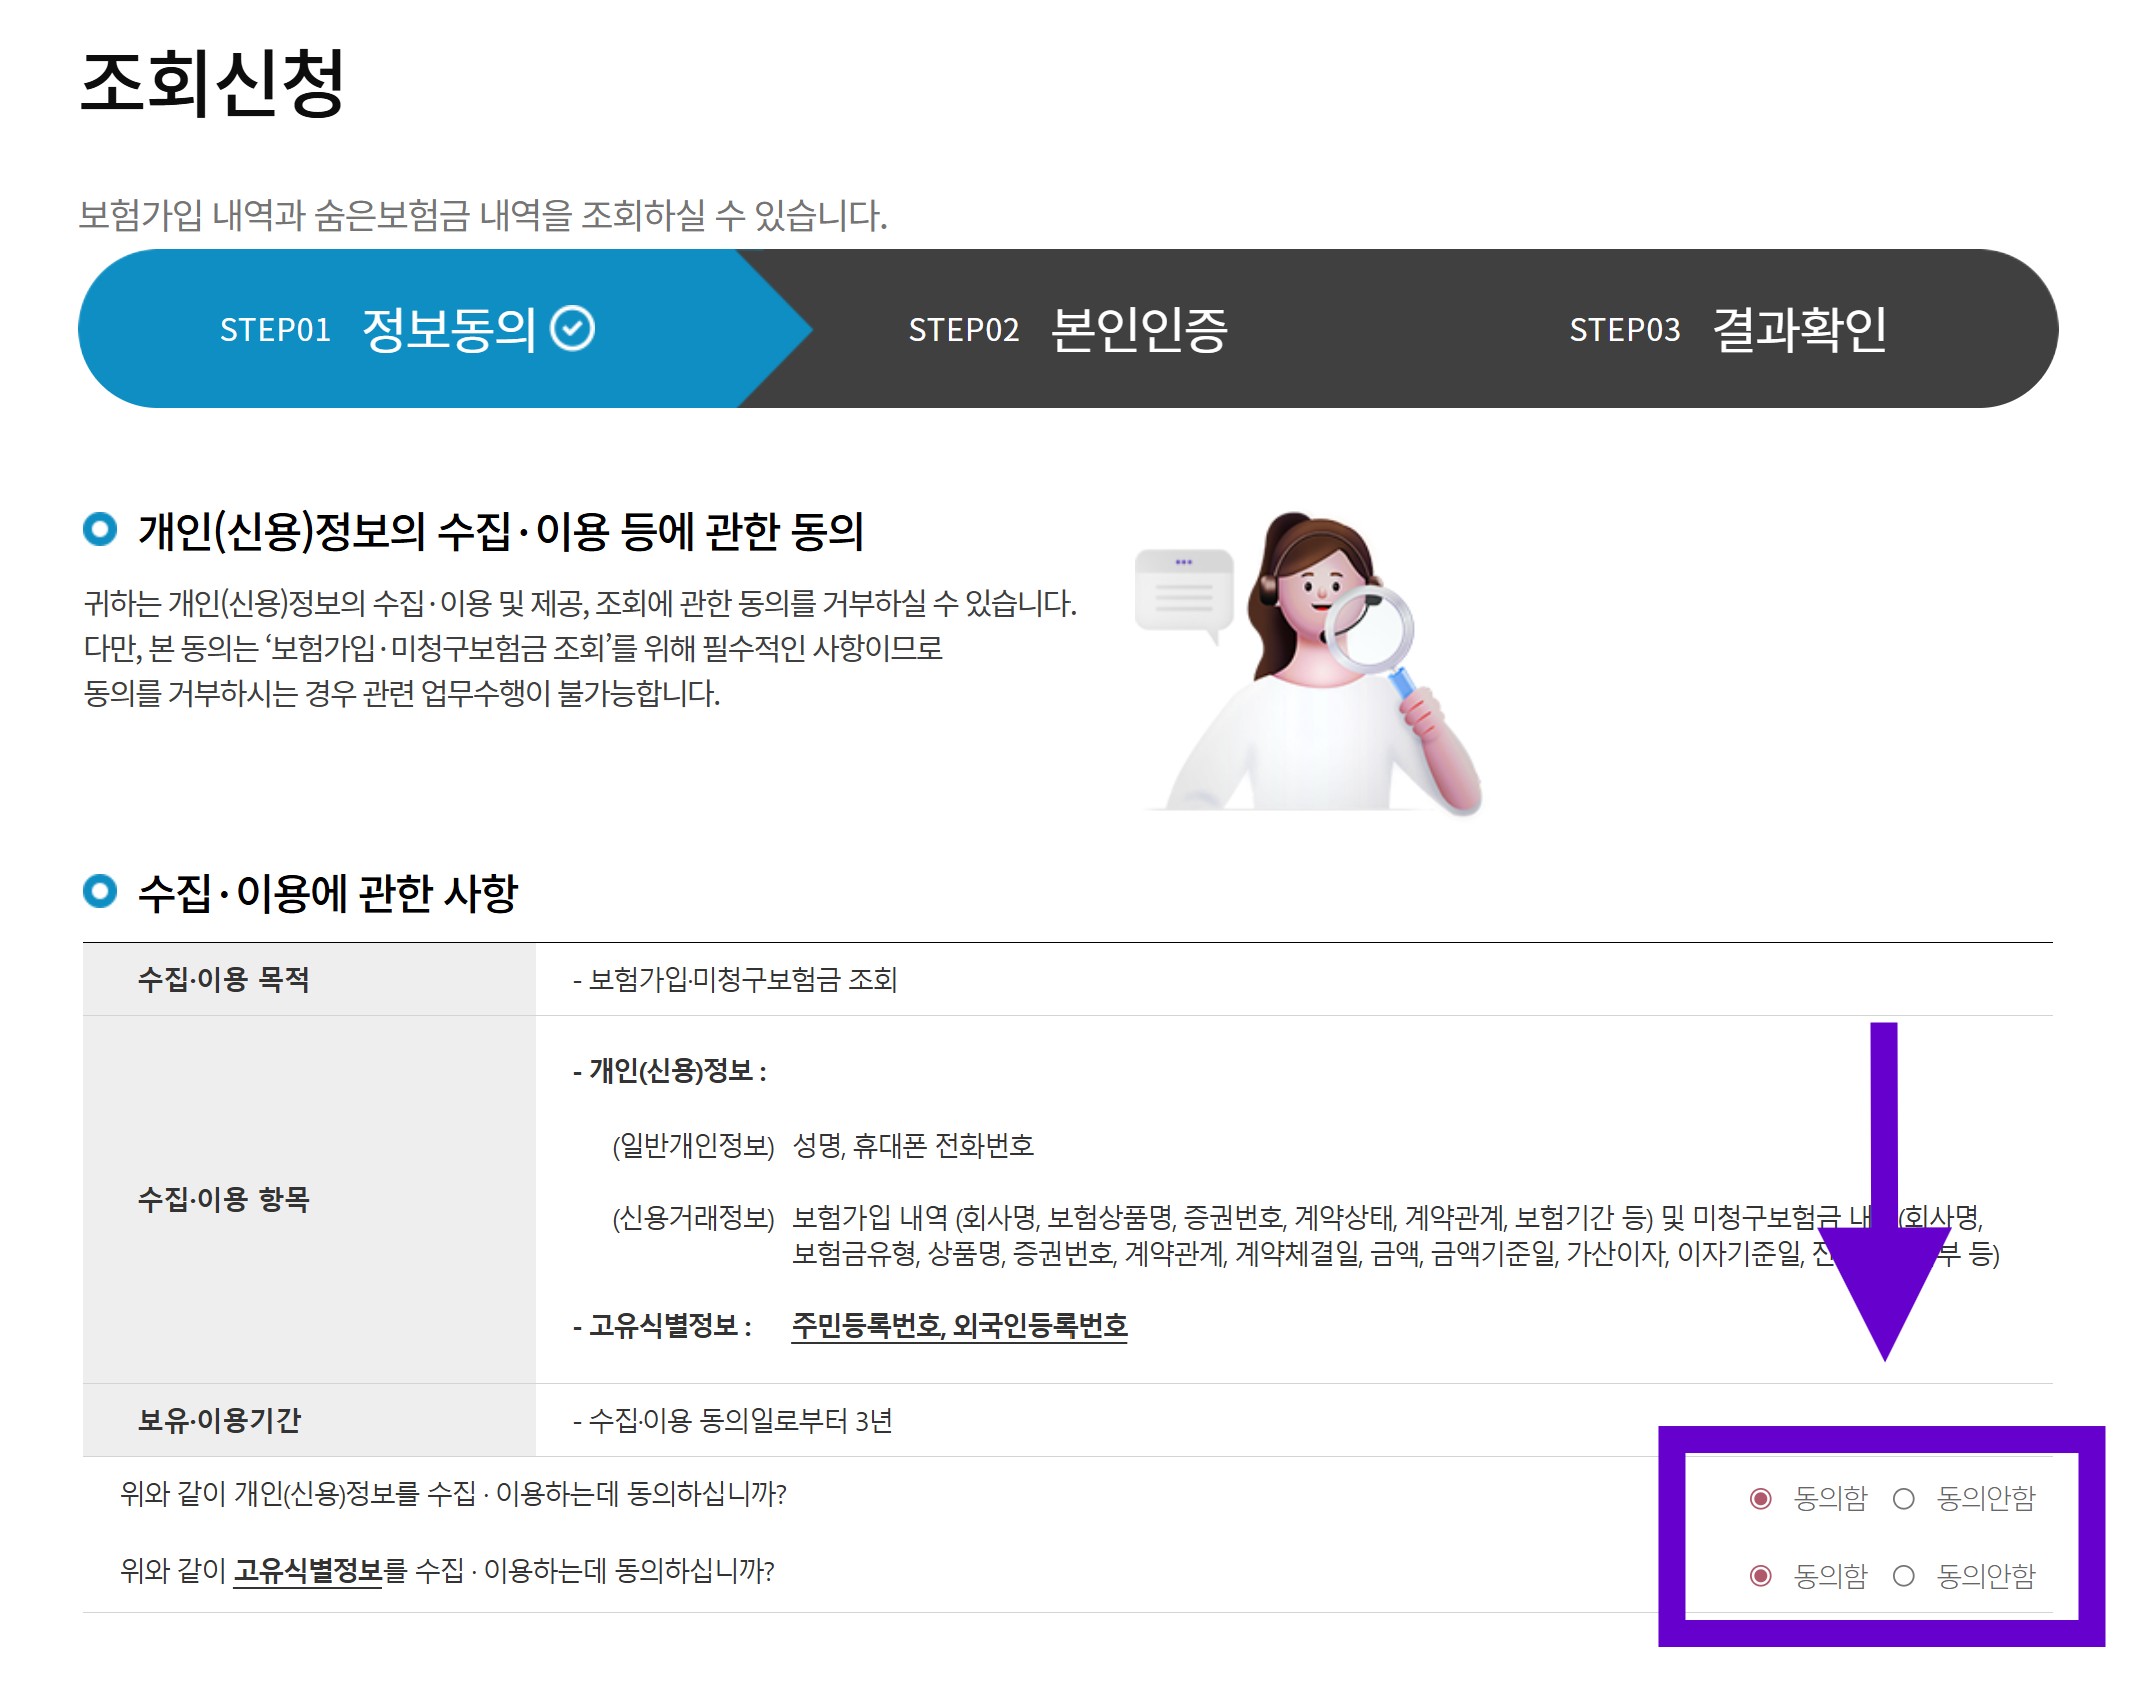Click the 수집·이용 목적 row header

coord(224,979)
